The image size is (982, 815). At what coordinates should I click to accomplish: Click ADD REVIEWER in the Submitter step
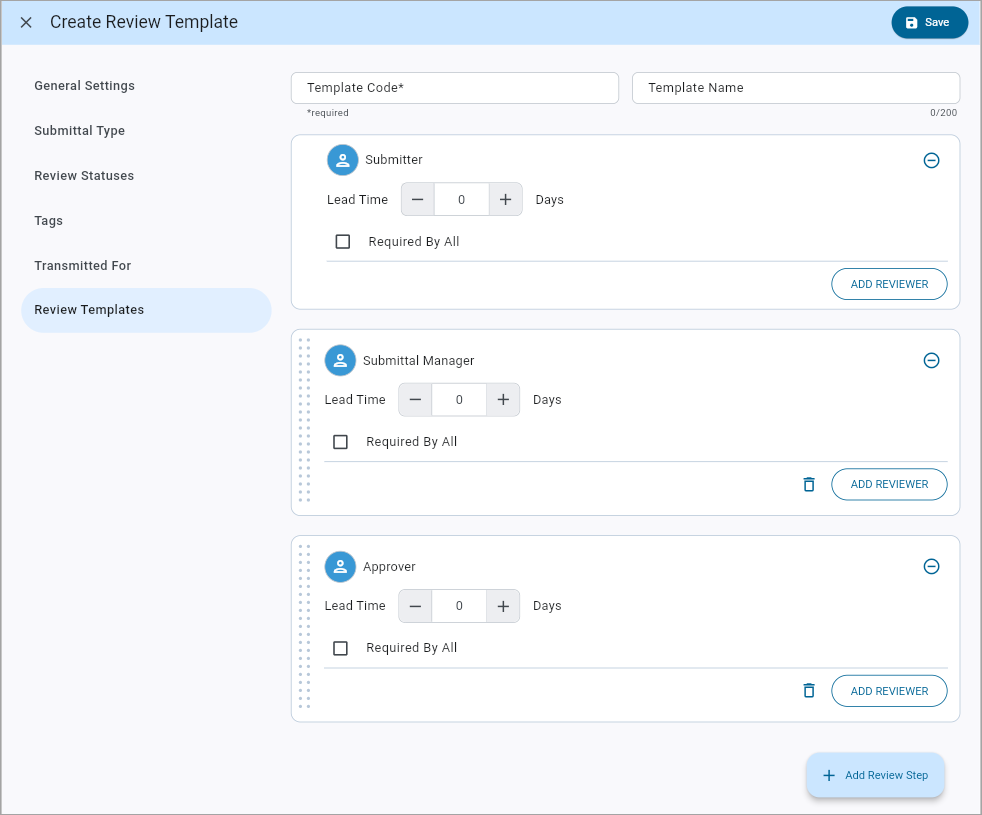tap(889, 284)
